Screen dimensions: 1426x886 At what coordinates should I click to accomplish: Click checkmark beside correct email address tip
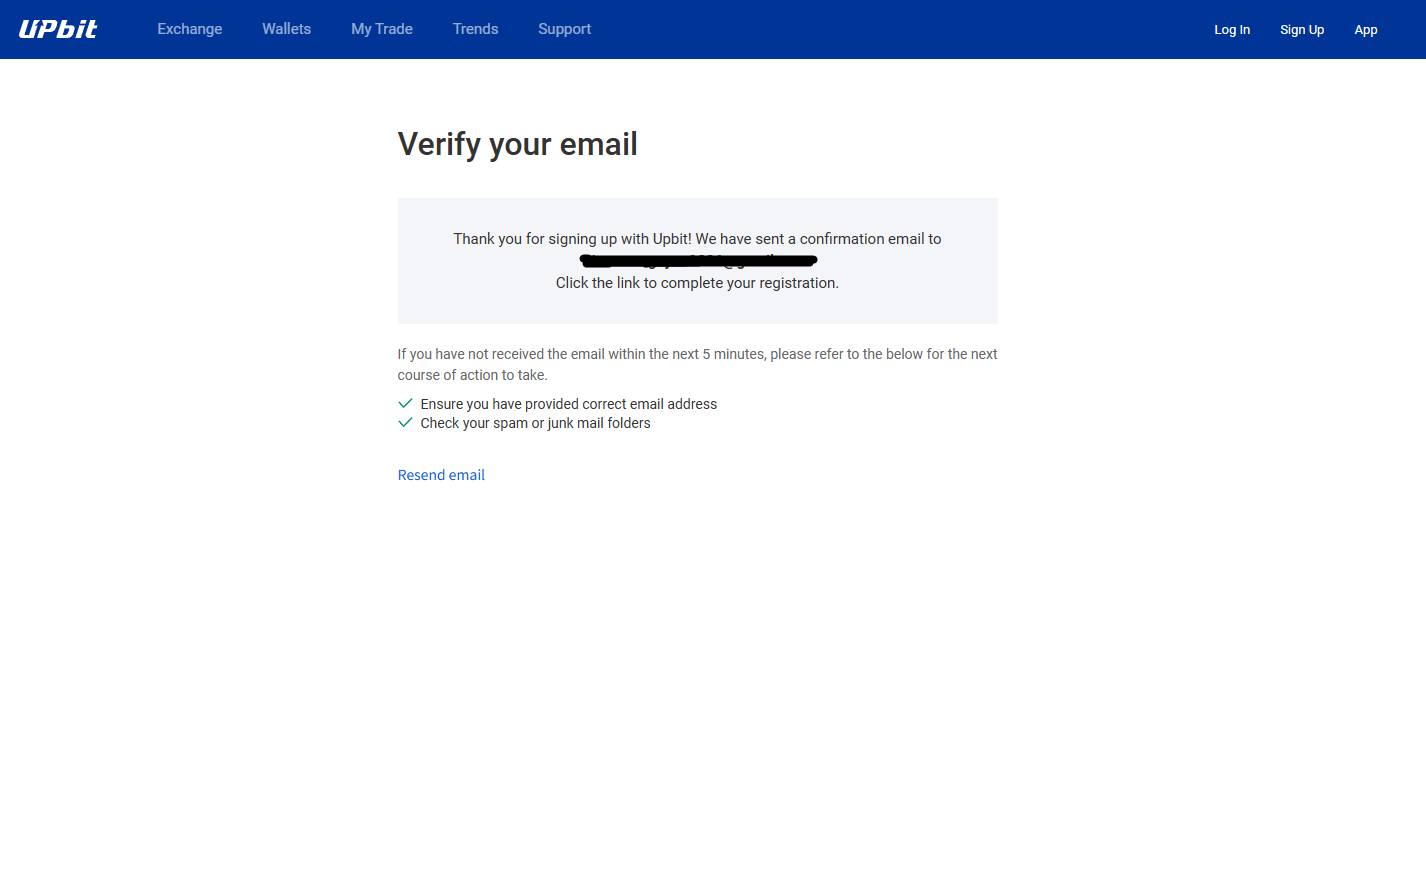click(405, 403)
